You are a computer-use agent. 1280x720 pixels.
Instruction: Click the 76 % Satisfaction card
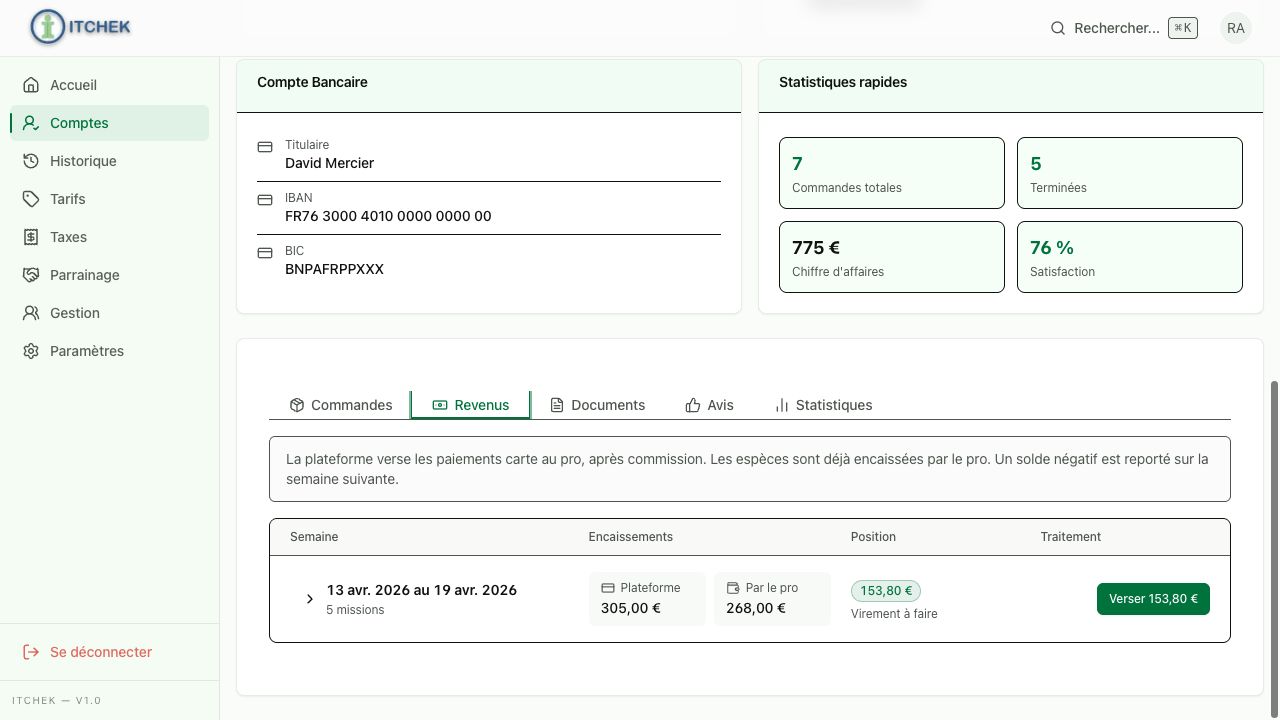pos(1130,257)
